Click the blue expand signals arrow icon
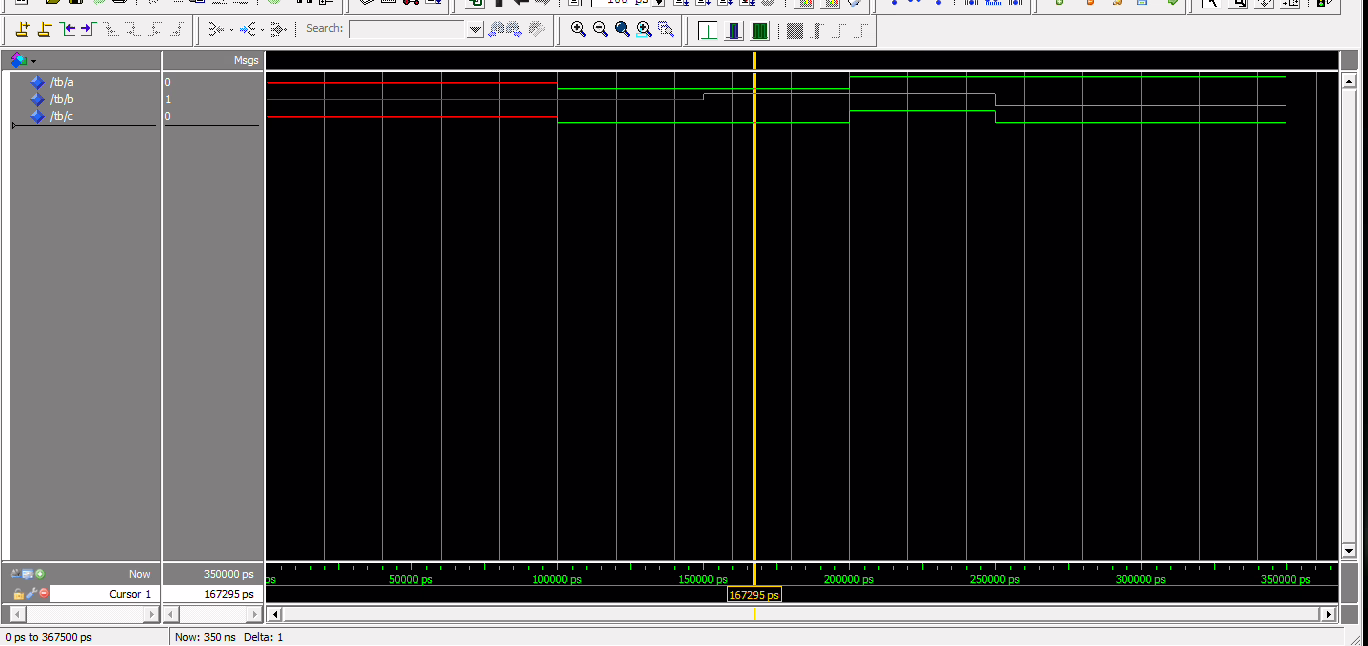This screenshot has height=646, width=1368. click(247, 29)
